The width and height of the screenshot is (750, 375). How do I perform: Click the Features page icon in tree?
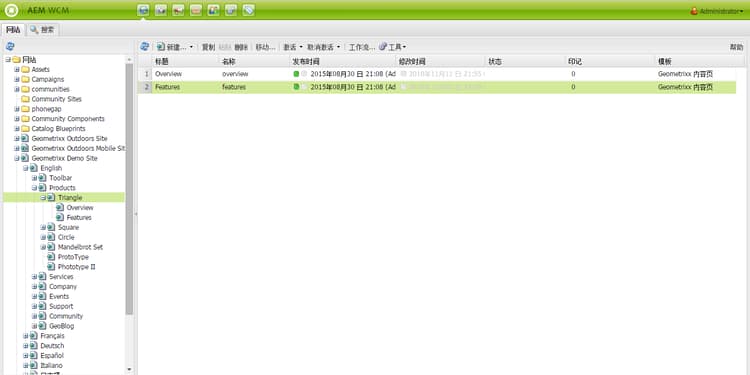(x=60, y=217)
